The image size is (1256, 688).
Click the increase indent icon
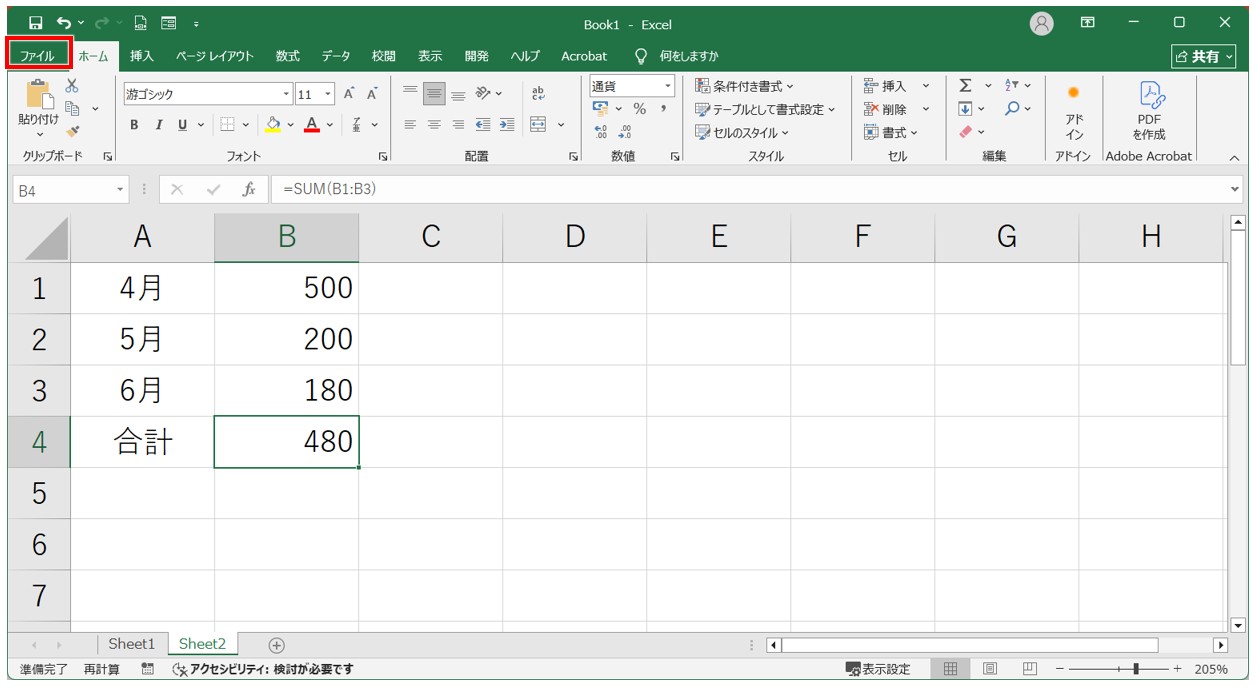click(507, 125)
